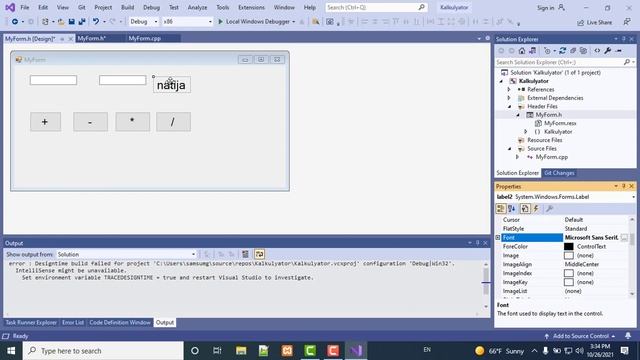Open the label2 object selector dropdown
This screenshot has height=360, width=640.
633,197
